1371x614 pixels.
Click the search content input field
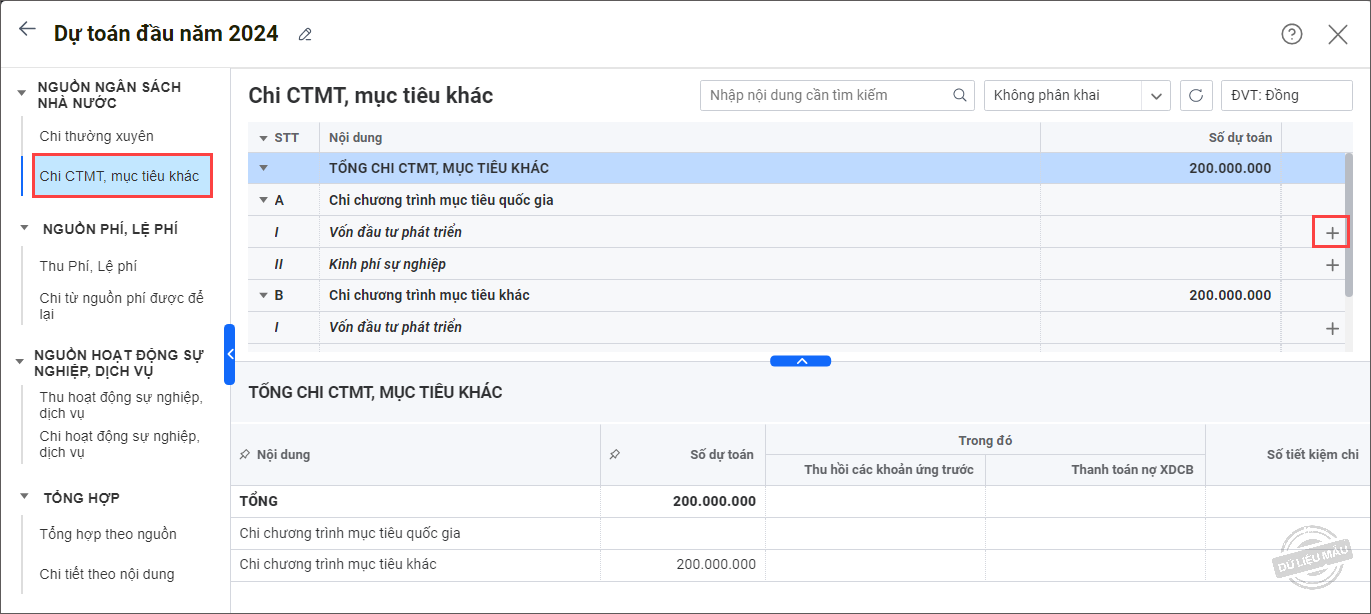[x=825, y=95]
